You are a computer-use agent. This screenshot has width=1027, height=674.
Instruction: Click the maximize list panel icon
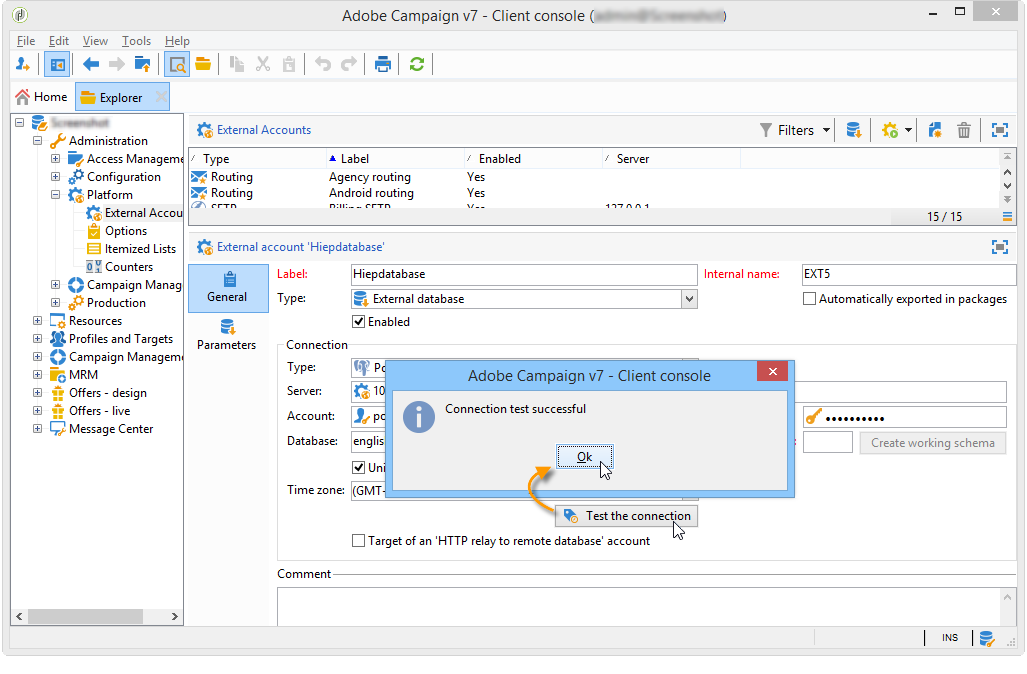click(x=999, y=130)
